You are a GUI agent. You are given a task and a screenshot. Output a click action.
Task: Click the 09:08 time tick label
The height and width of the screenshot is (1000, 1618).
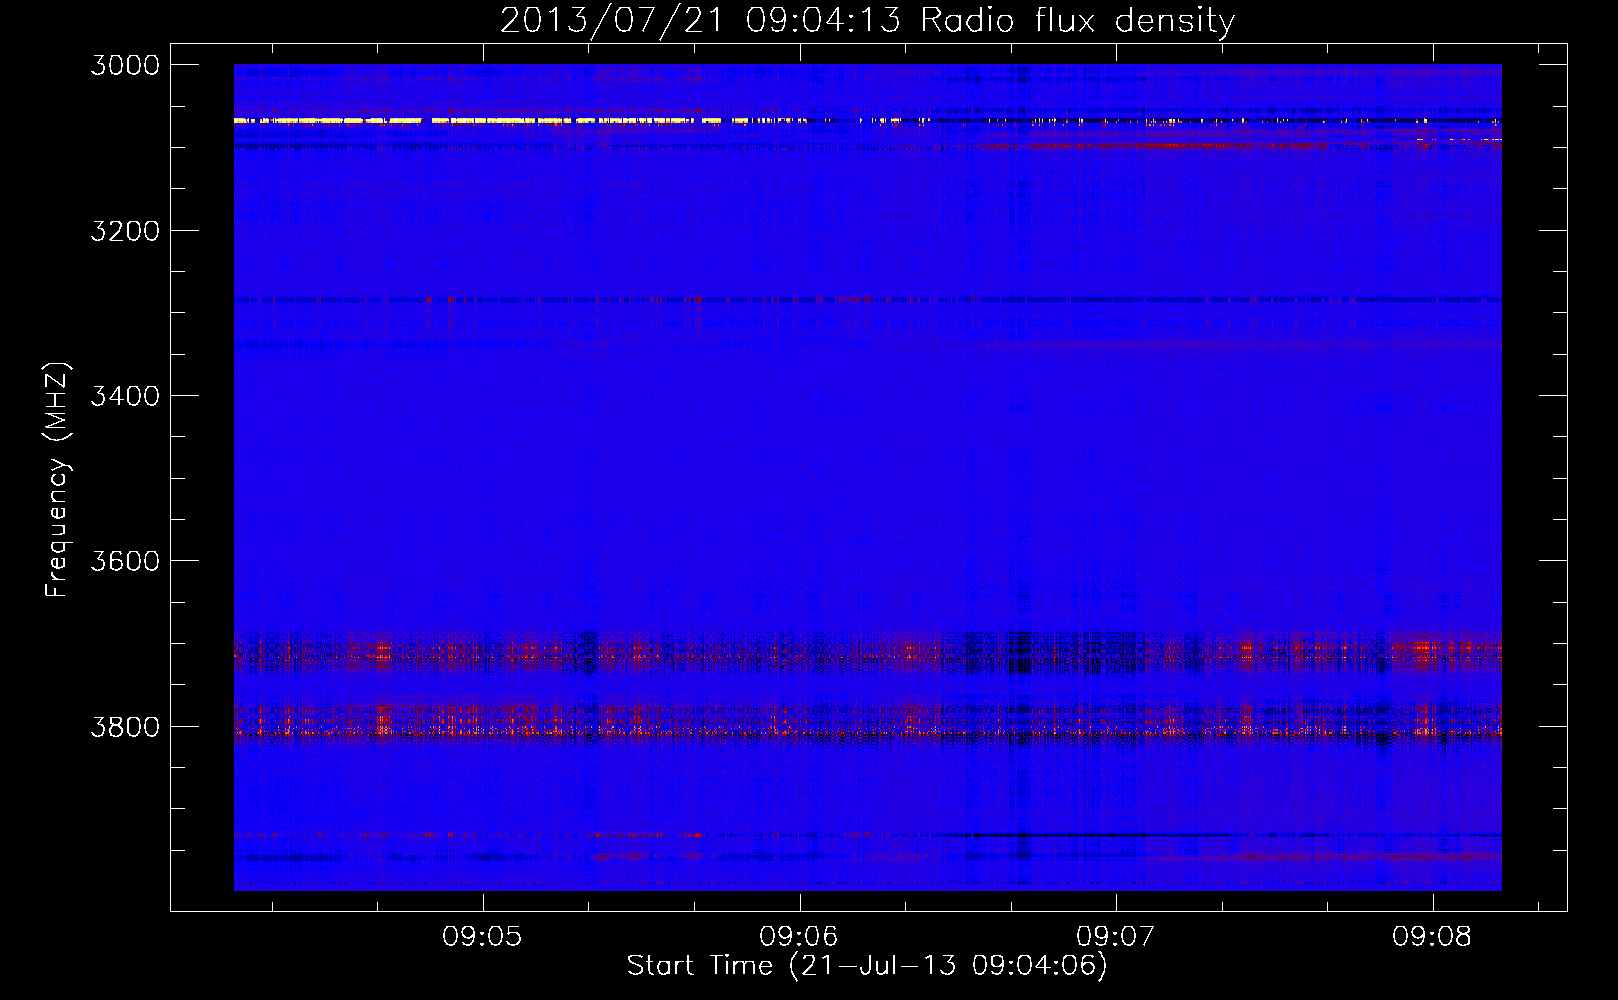[x=1432, y=936]
